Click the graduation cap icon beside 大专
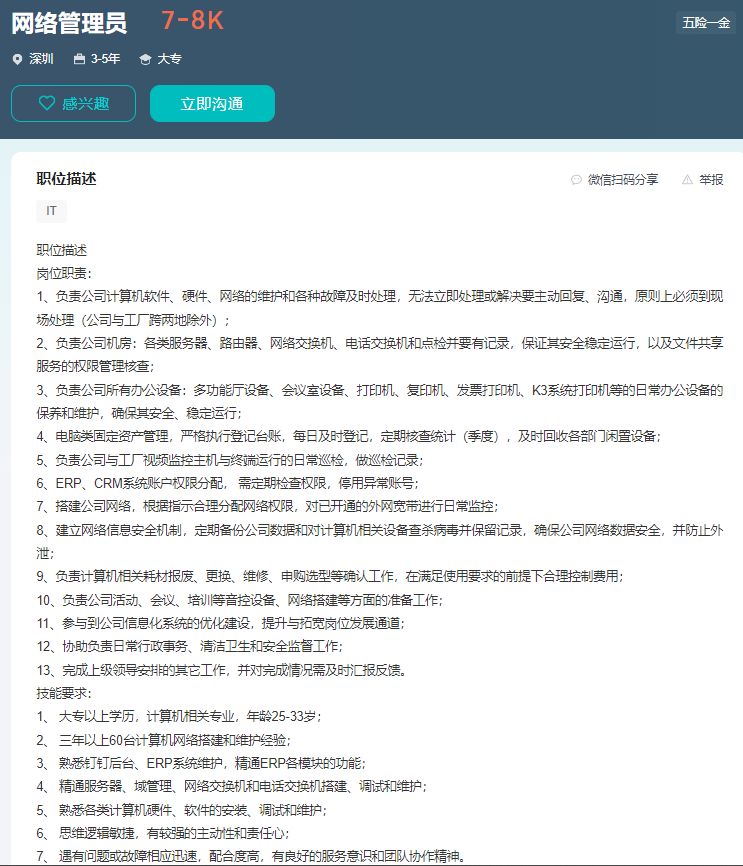The width and height of the screenshot is (743, 866). [x=145, y=59]
